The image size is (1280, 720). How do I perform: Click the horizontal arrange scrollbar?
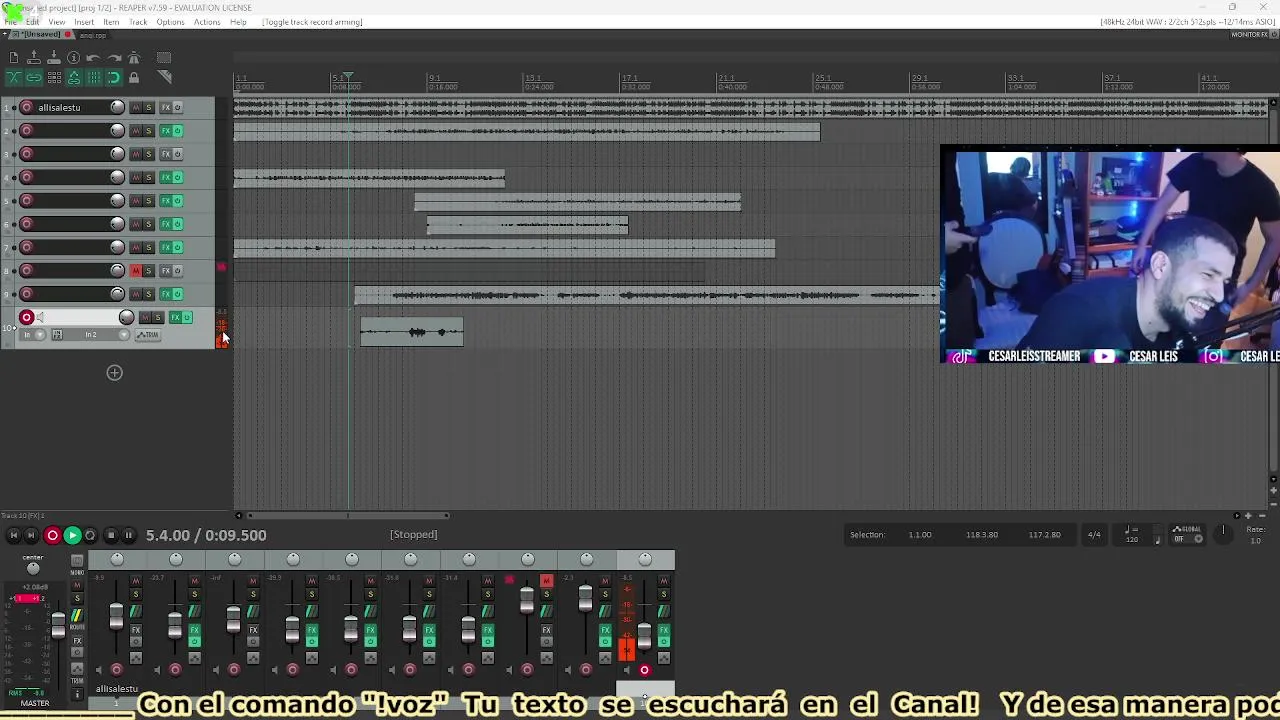coord(347,516)
